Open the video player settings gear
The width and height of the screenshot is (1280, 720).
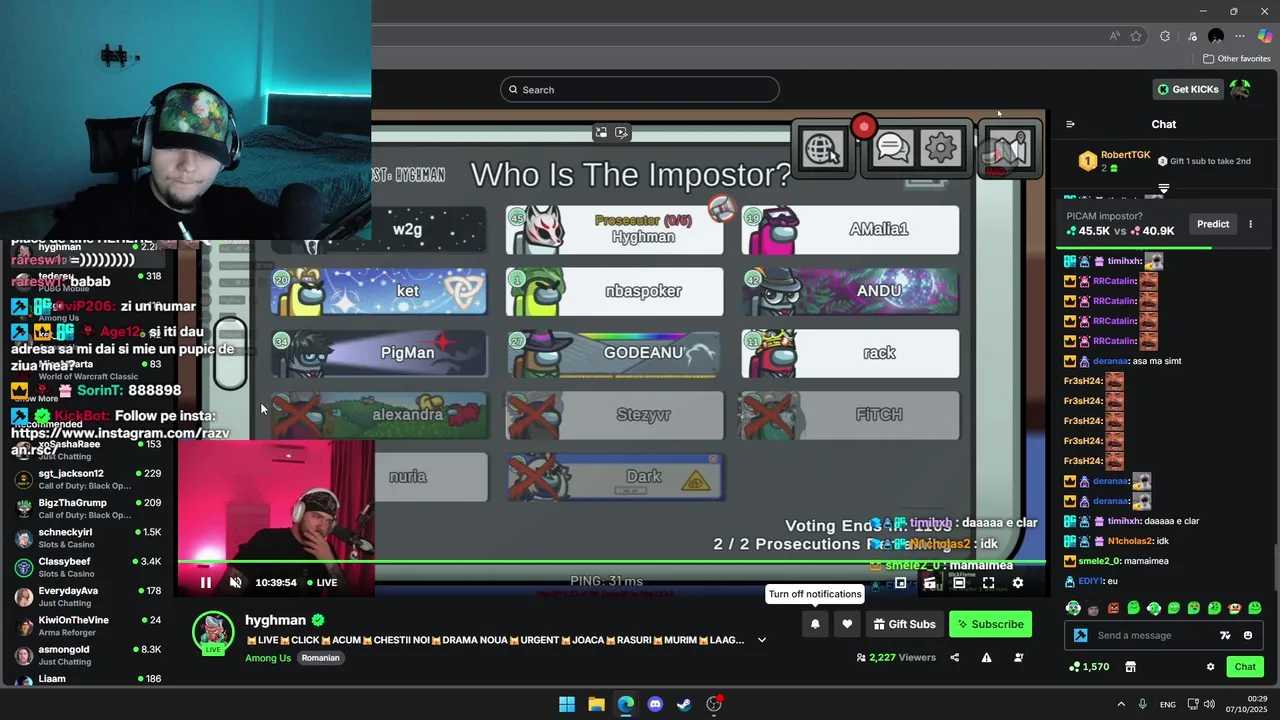[1018, 583]
